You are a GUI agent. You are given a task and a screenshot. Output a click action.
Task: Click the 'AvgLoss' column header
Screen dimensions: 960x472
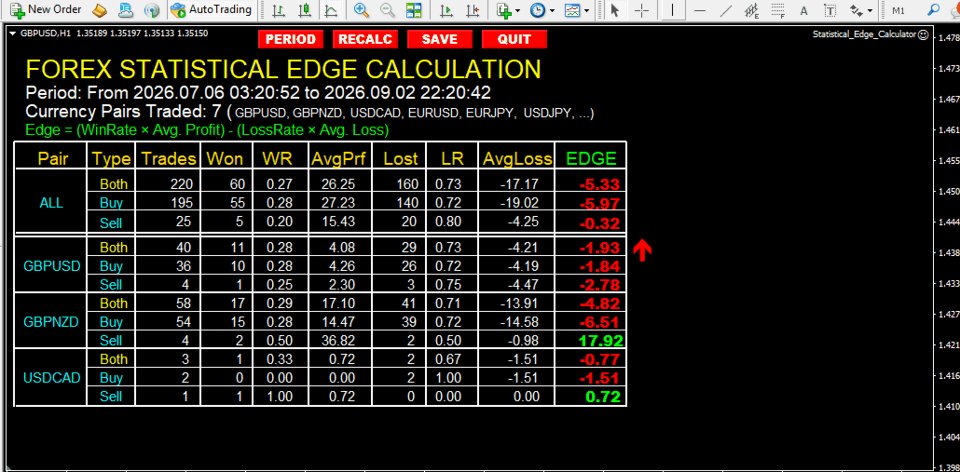pyautogui.click(x=517, y=159)
